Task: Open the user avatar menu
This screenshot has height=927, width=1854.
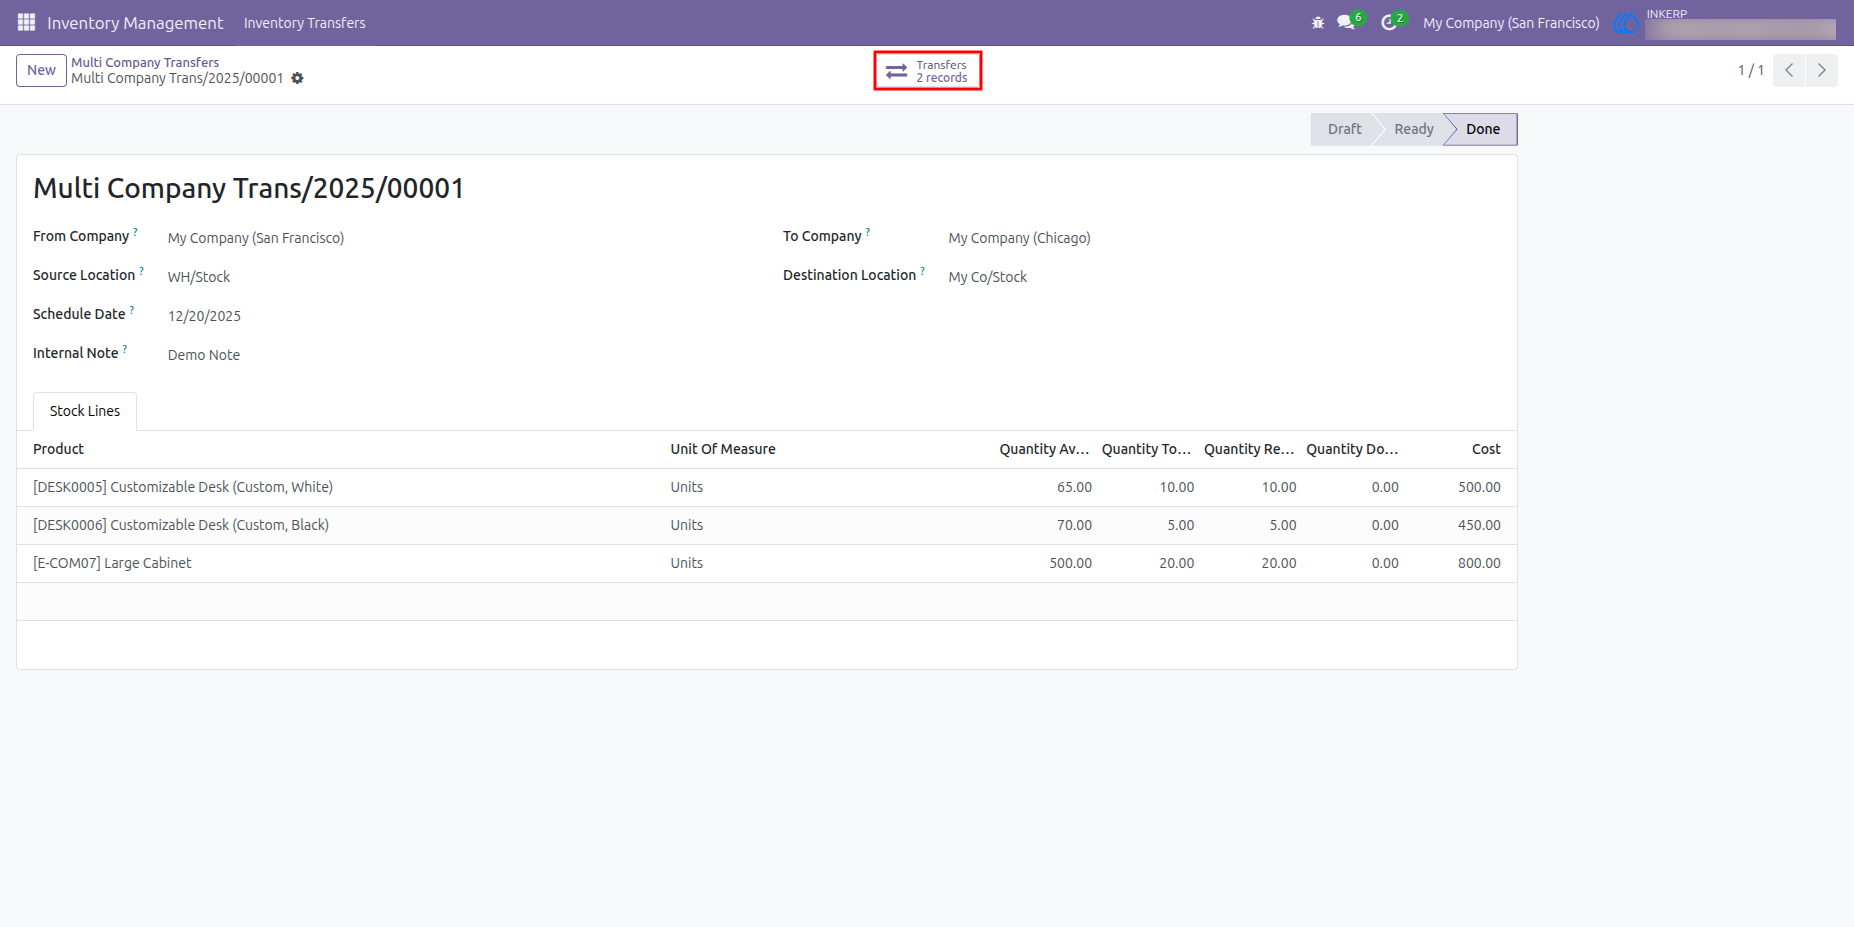Action: tap(1627, 23)
